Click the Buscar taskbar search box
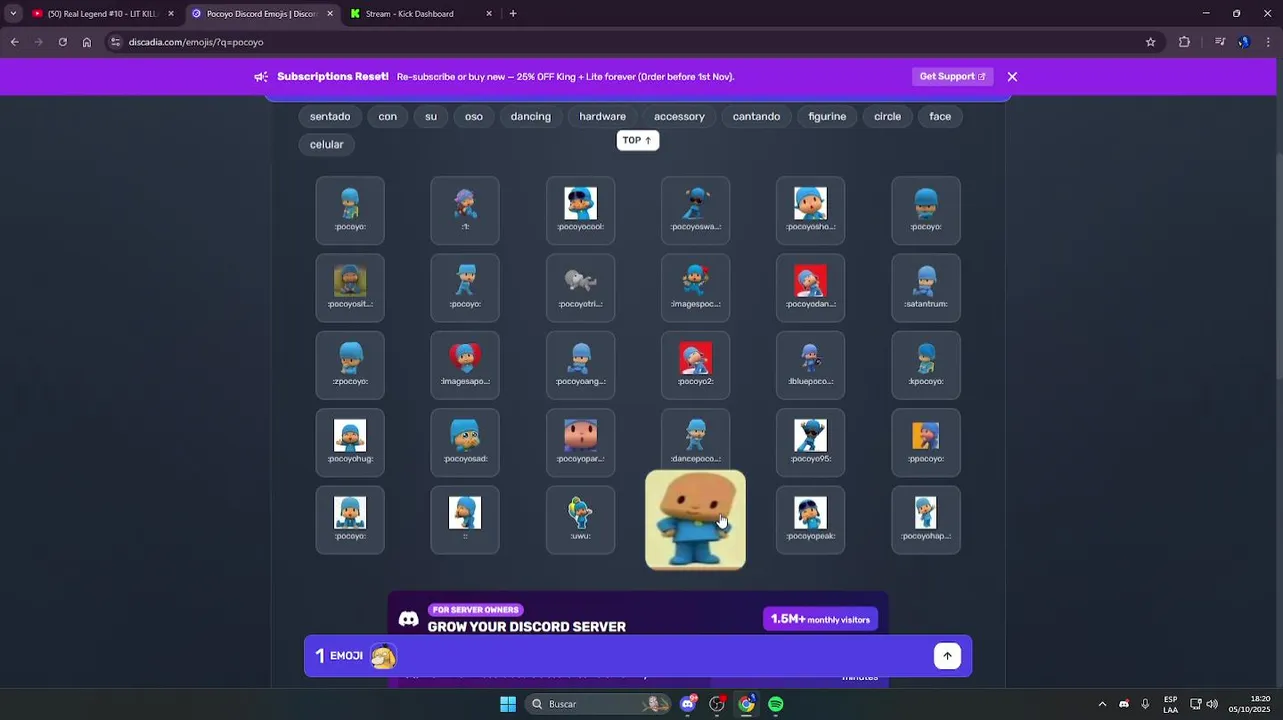This screenshot has width=1283, height=720. pos(598,704)
